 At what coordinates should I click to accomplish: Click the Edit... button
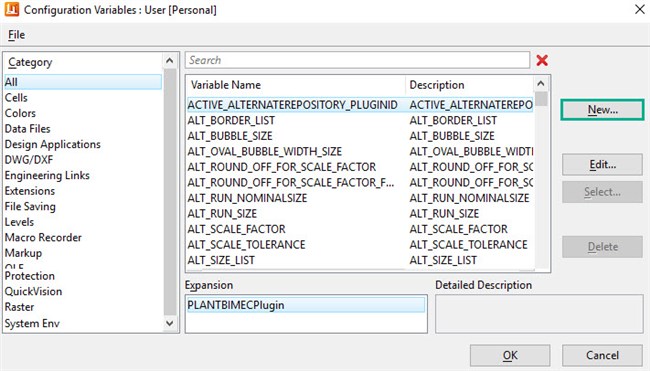point(602,165)
